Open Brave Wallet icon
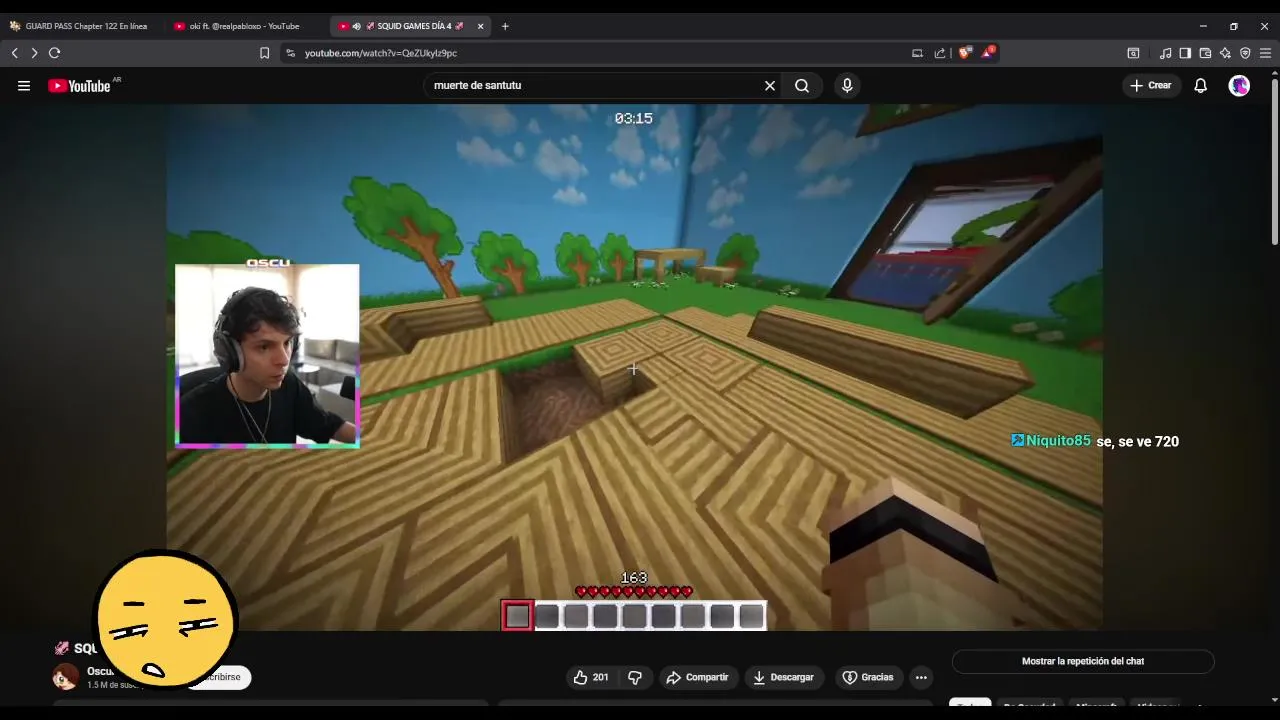This screenshot has height=720, width=1280. [1205, 53]
